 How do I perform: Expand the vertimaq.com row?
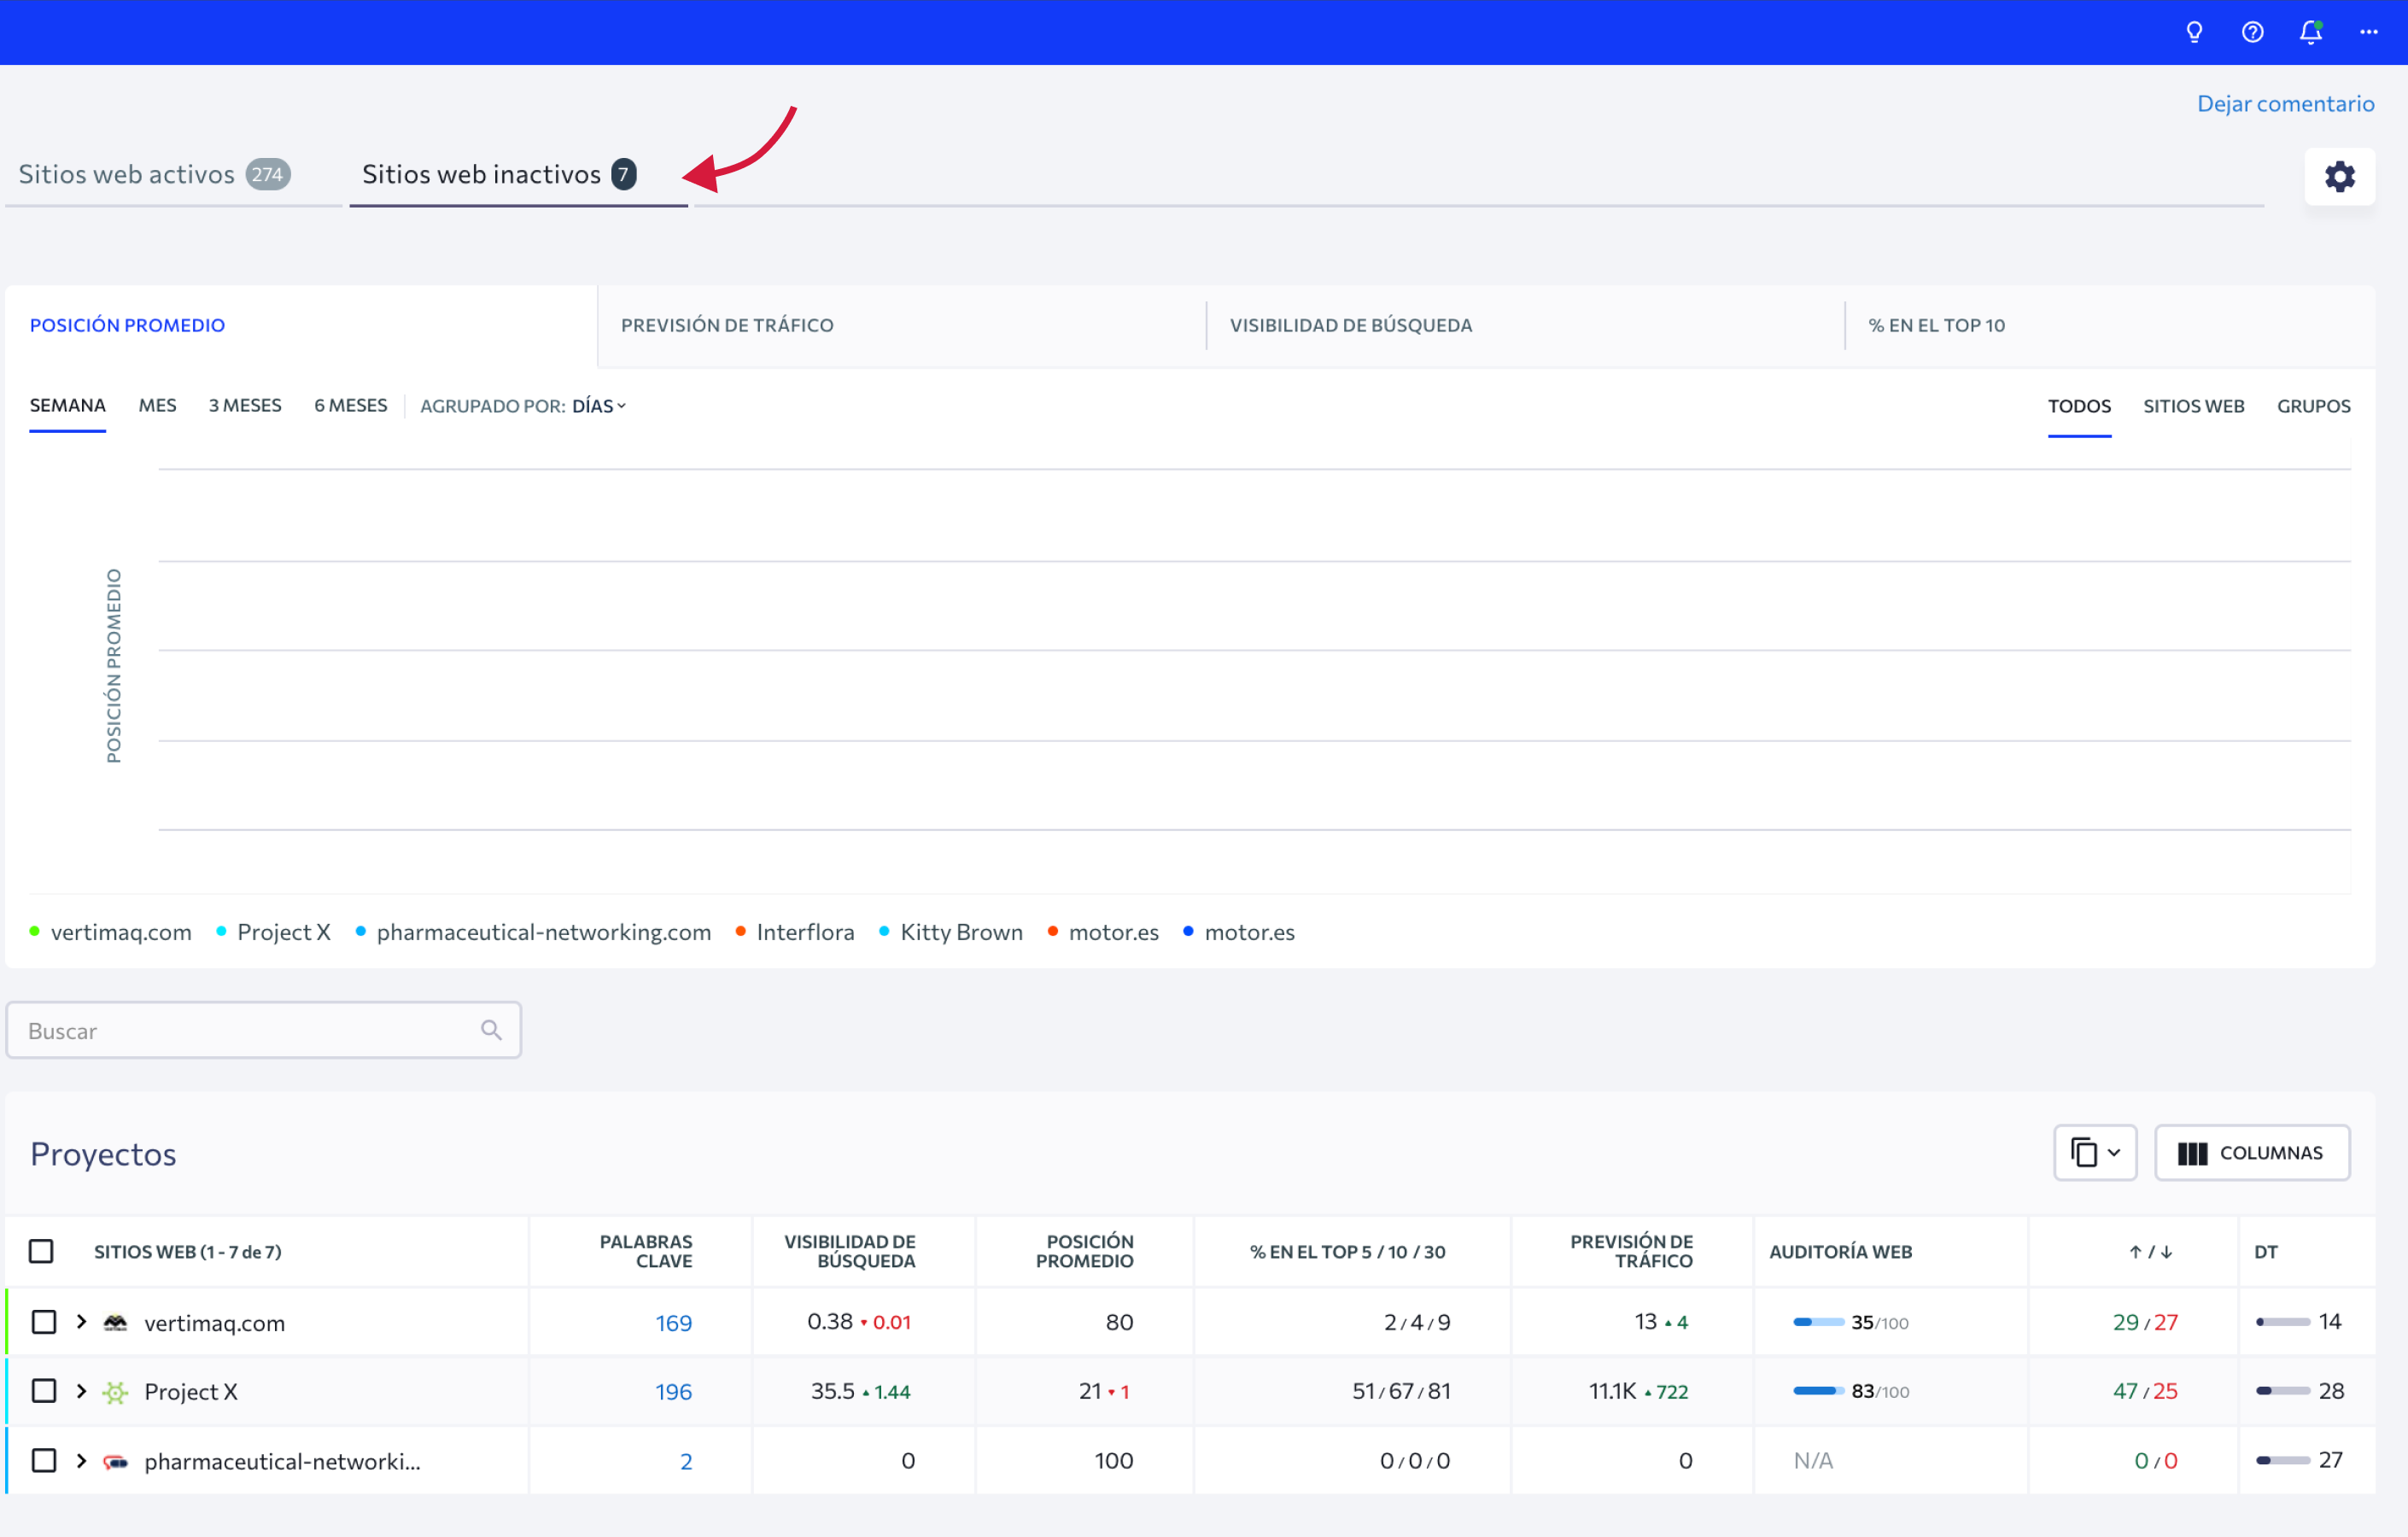82,1322
